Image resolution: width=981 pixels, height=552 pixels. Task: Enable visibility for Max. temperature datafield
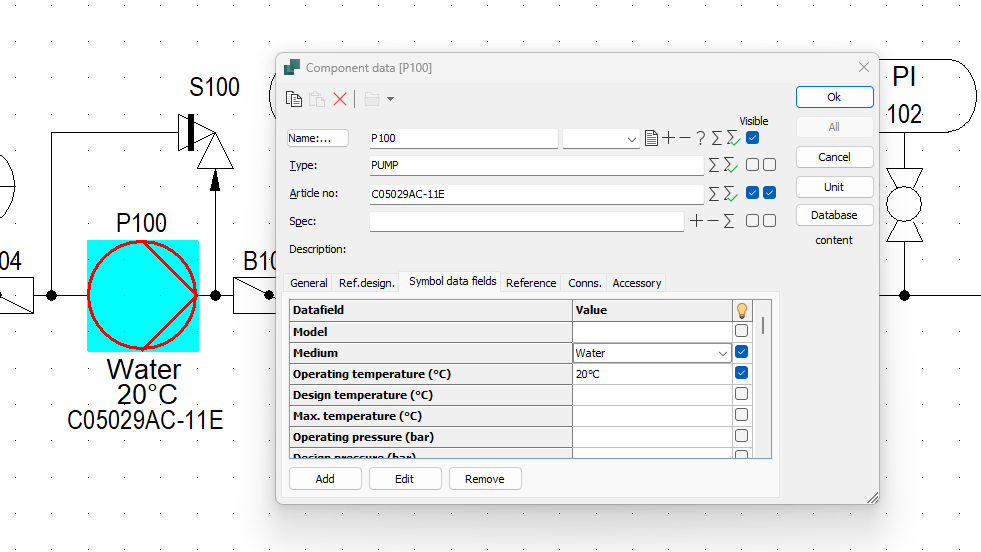coord(741,415)
